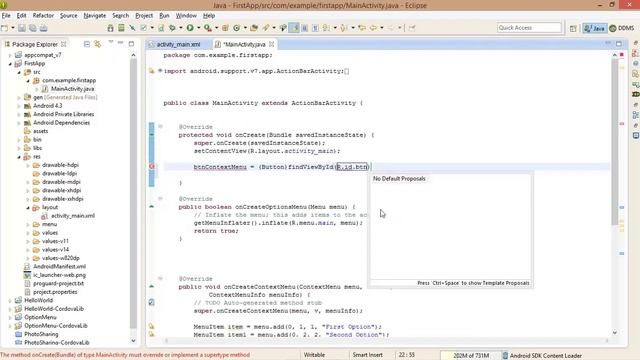Toggle Mark Occurrences highlighted toolbar button
640x360 pixels.
point(293,28)
